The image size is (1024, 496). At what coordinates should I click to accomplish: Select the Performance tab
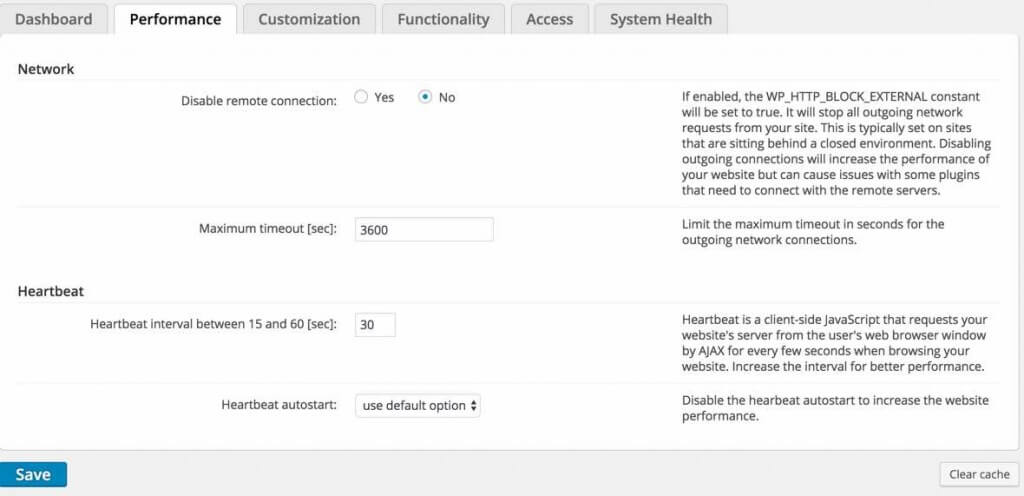pos(175,19)
